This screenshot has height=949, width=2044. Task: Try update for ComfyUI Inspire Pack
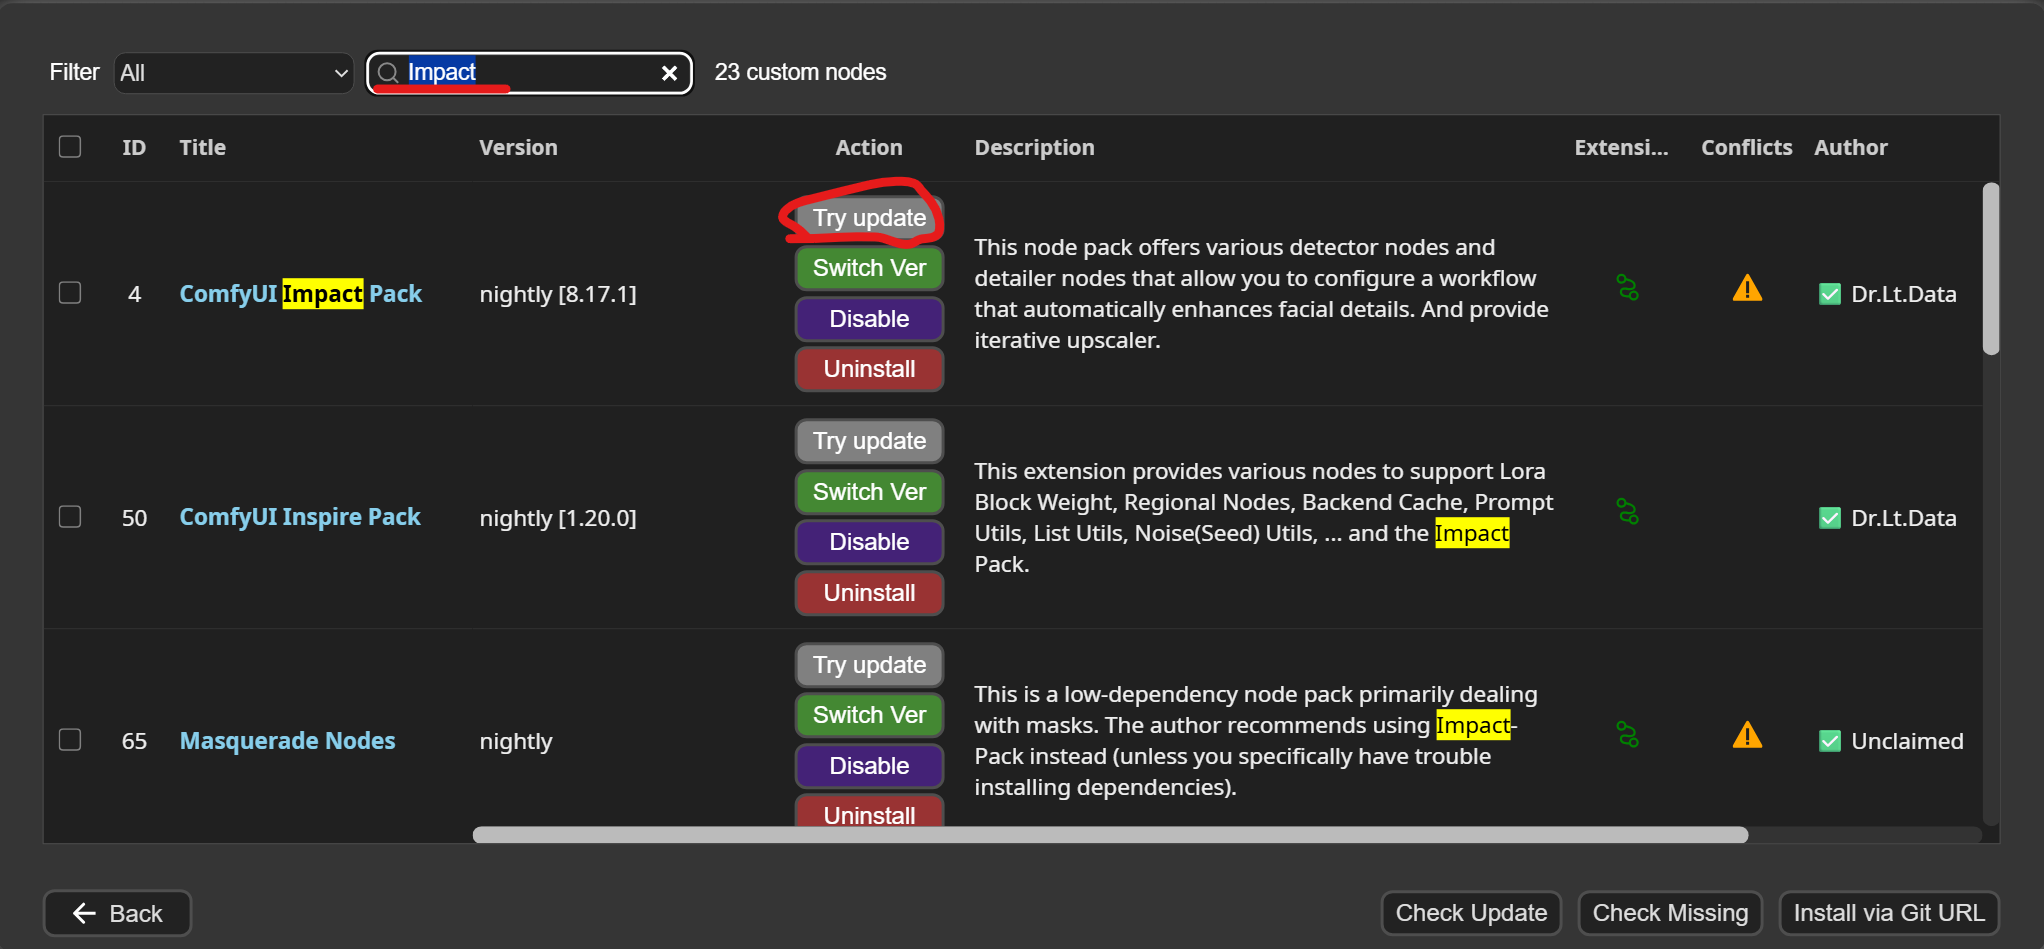point(869,441)
